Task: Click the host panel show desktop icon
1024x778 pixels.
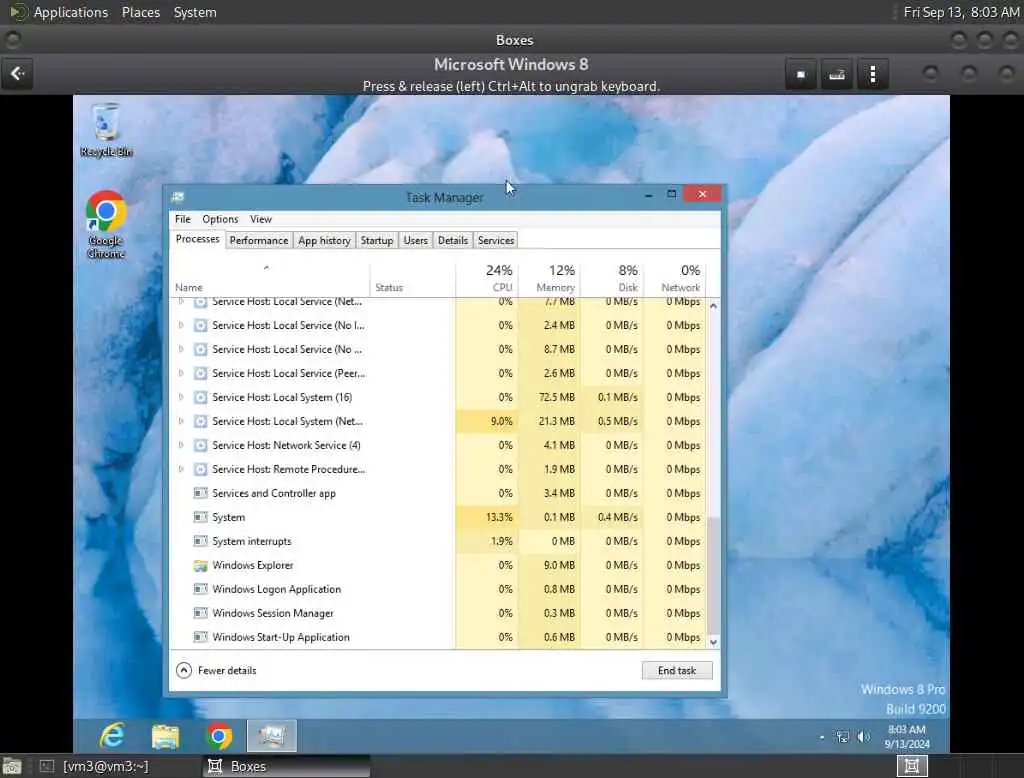Action: [12, 766]
